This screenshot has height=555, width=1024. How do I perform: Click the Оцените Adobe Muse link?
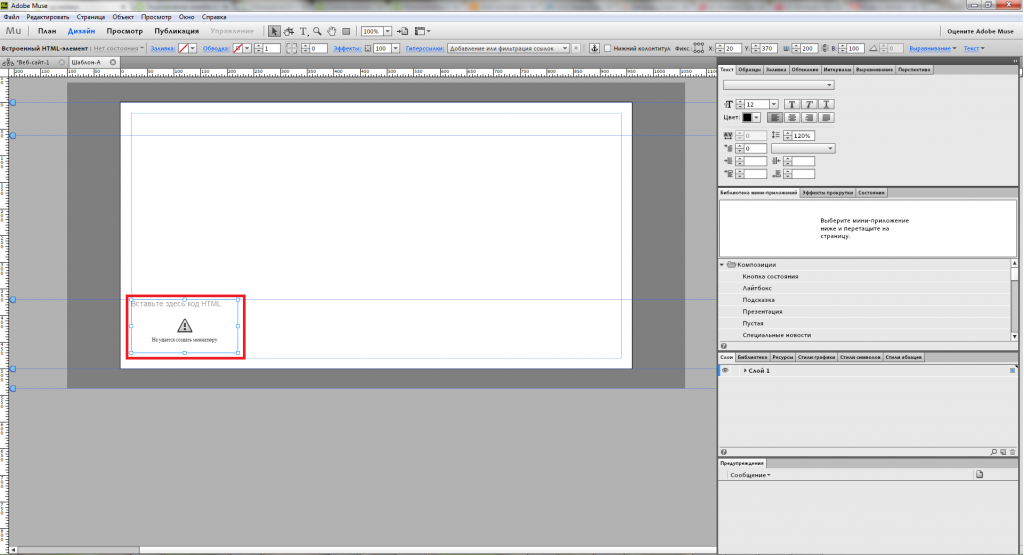(979, 31)
